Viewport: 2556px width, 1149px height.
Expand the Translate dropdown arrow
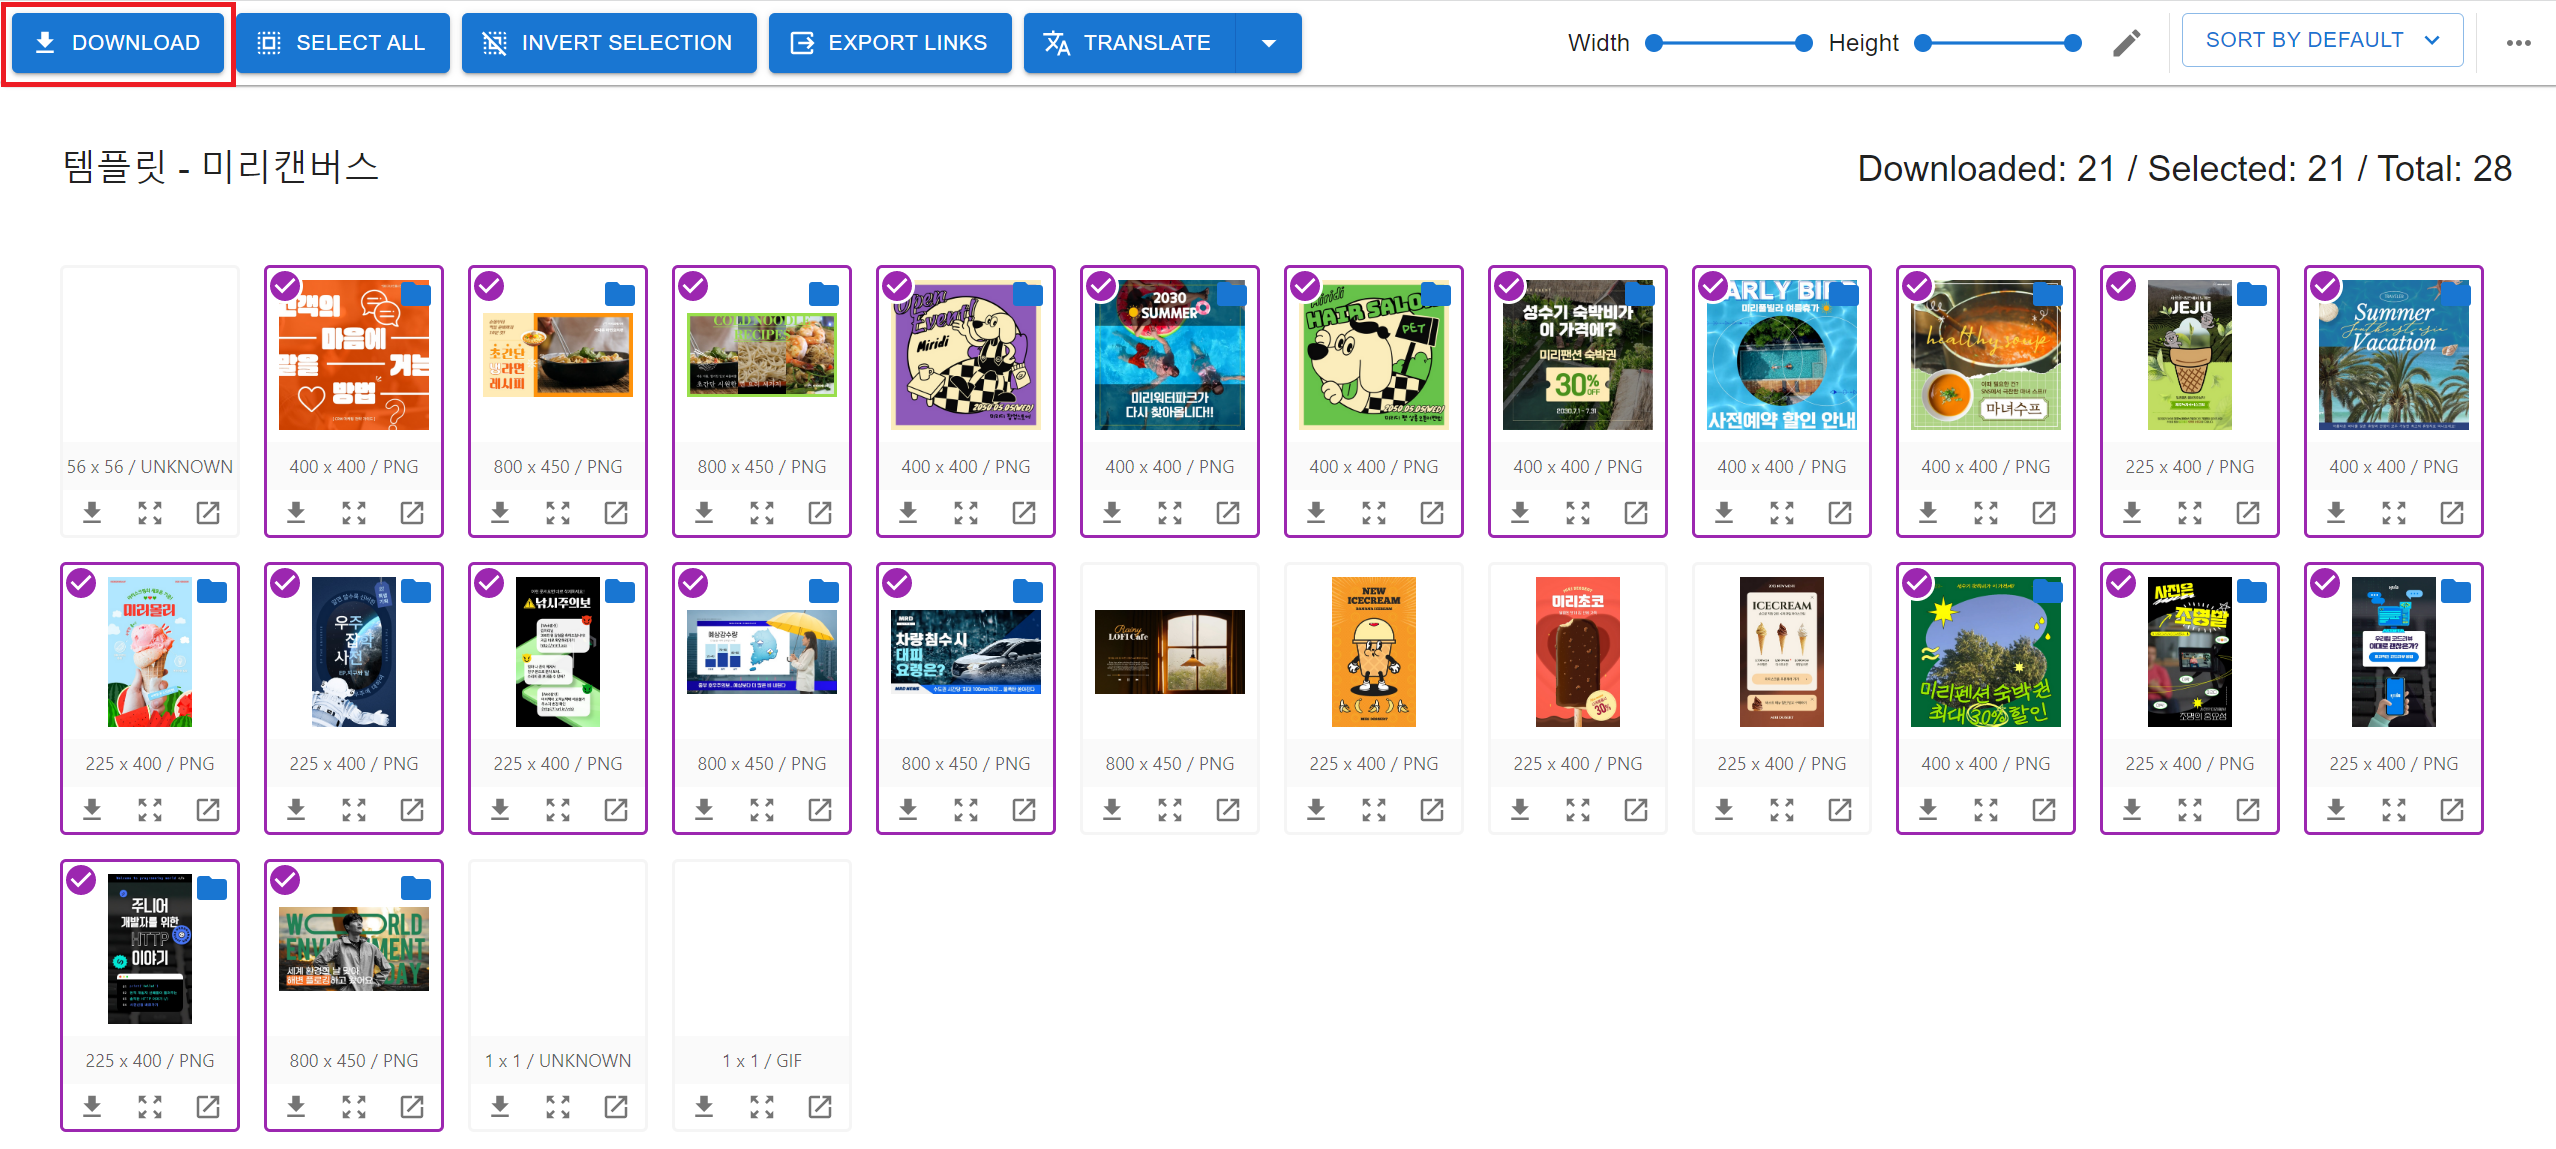(1268, 43)
